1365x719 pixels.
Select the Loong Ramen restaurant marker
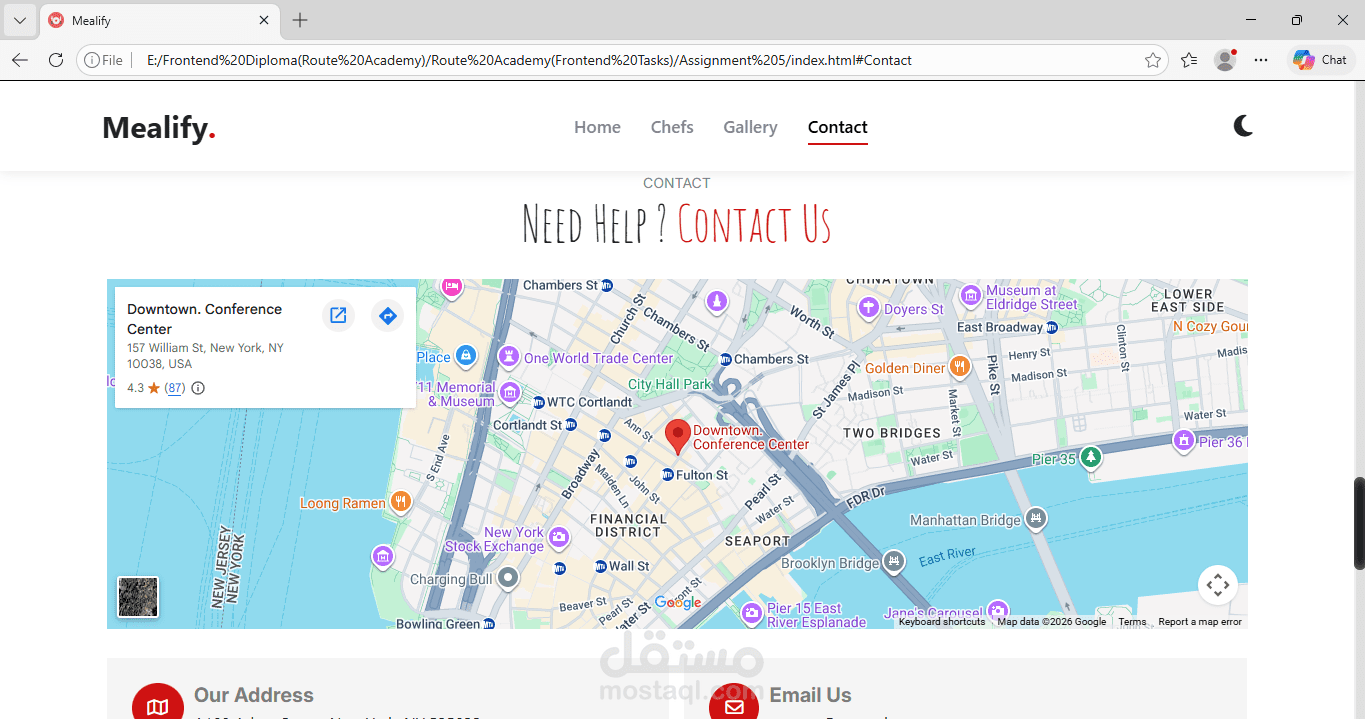(401, 502)
